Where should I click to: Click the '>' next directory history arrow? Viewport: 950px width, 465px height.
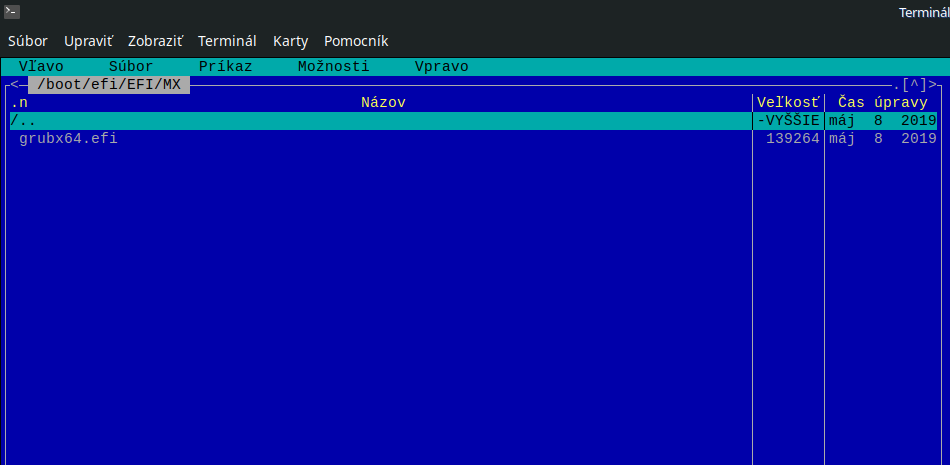click(x=933, y=85)
